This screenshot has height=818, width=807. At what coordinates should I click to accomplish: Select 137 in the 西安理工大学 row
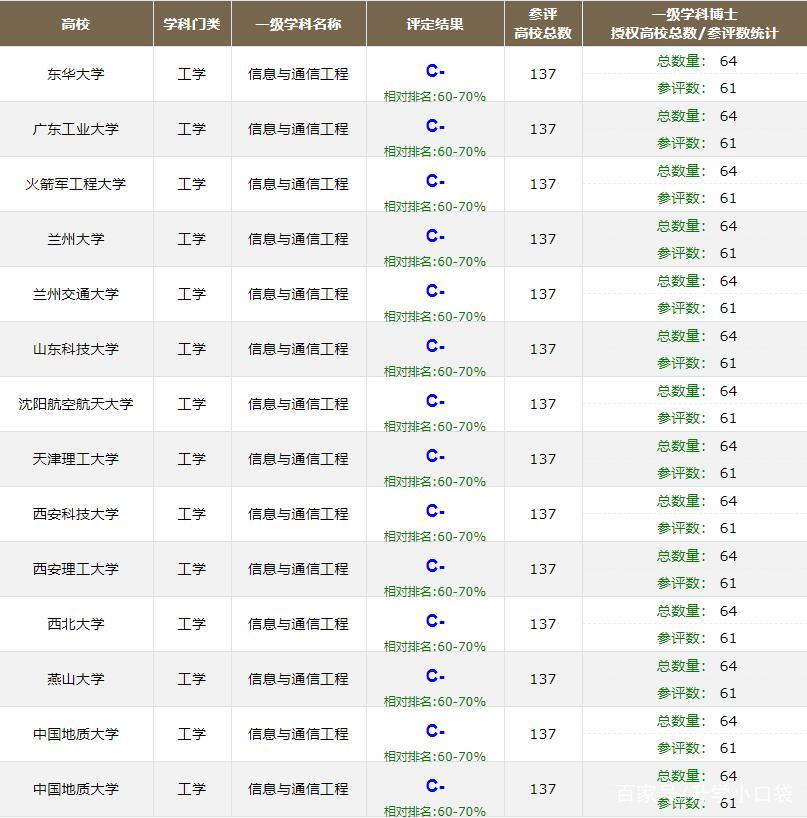pos(543,569)
